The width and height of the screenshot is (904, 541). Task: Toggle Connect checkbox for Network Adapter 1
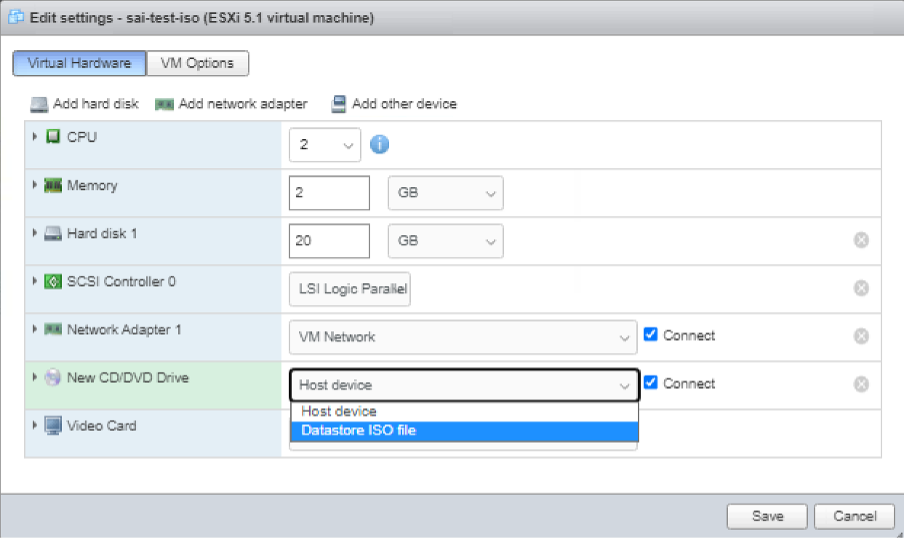pos(650,335)
